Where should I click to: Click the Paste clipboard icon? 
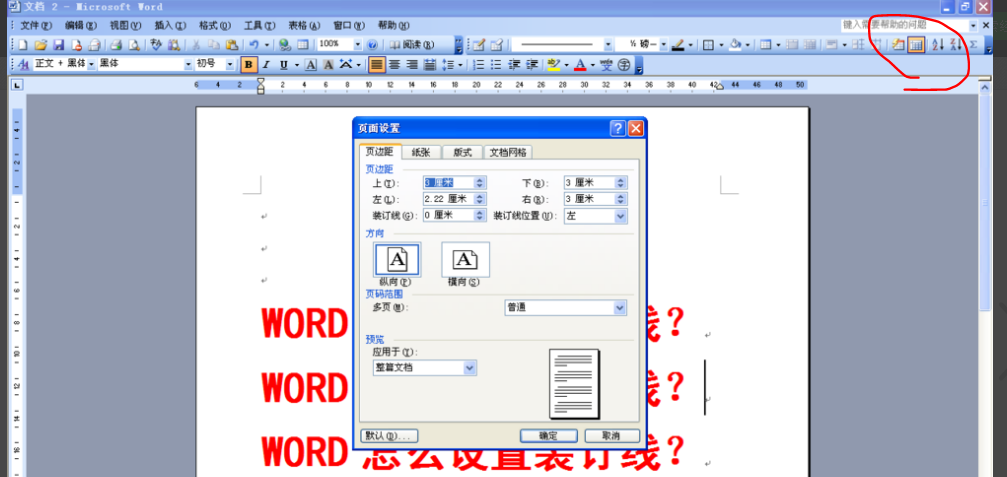coord(232,45)
